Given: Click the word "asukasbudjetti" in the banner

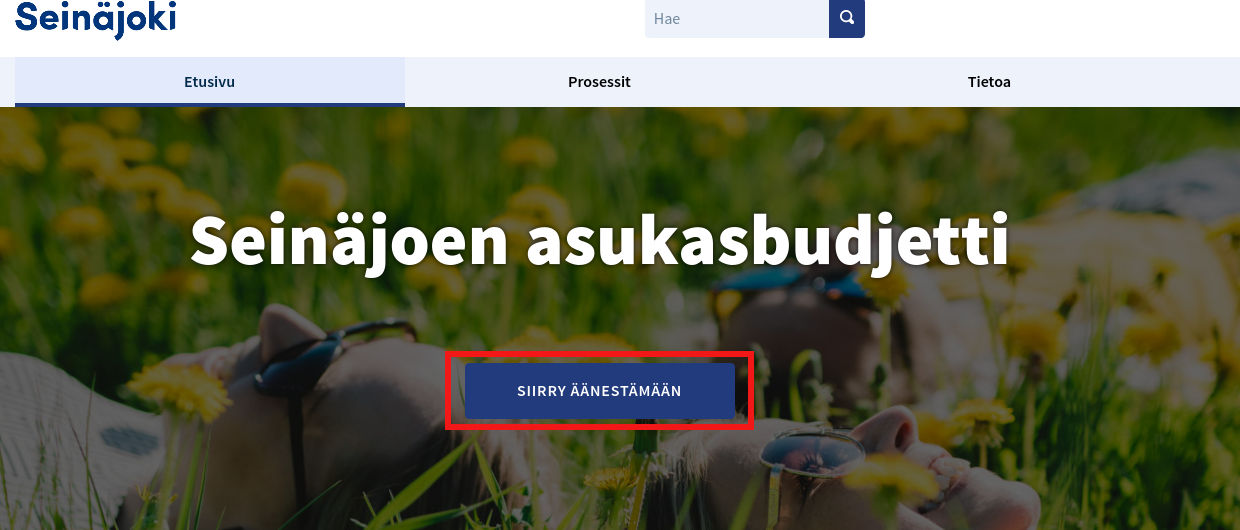Looking at the screenshot, I should [768, 240].
